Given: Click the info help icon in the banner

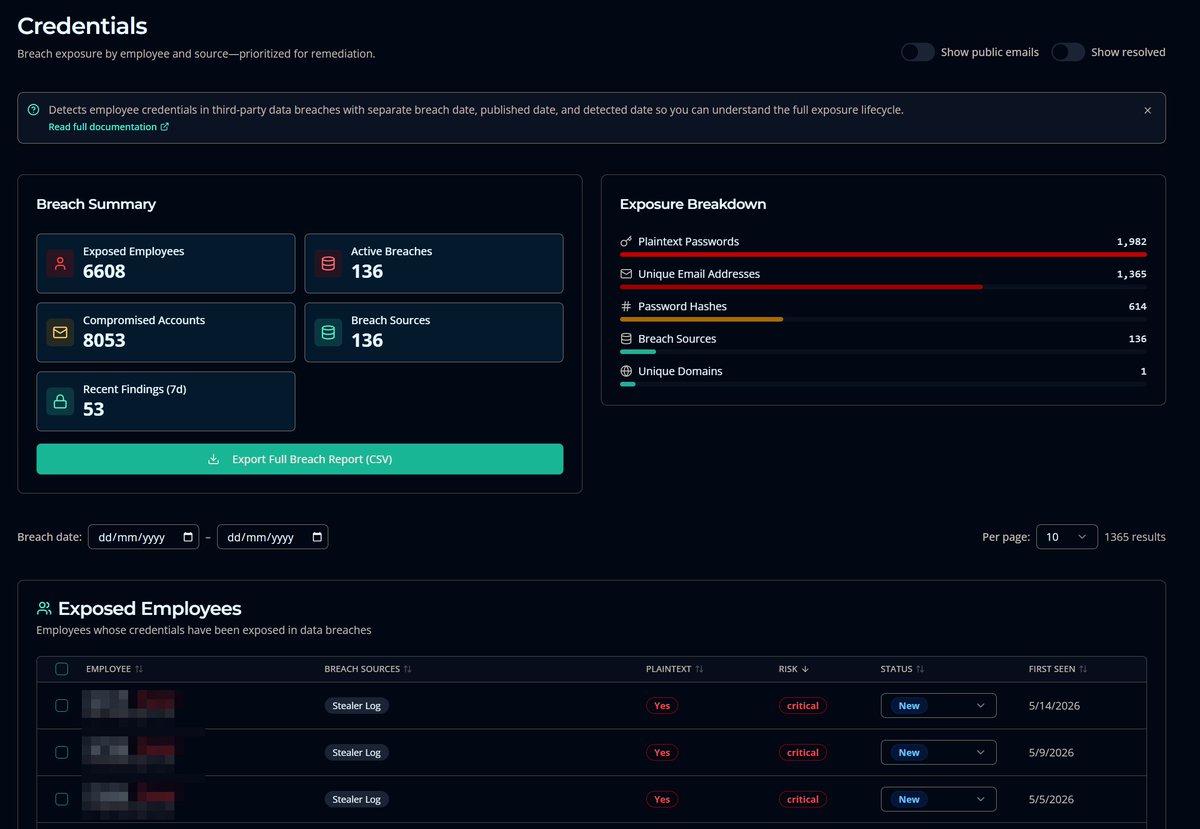Looking at the screenshot, I should click(x=34, y=110).
